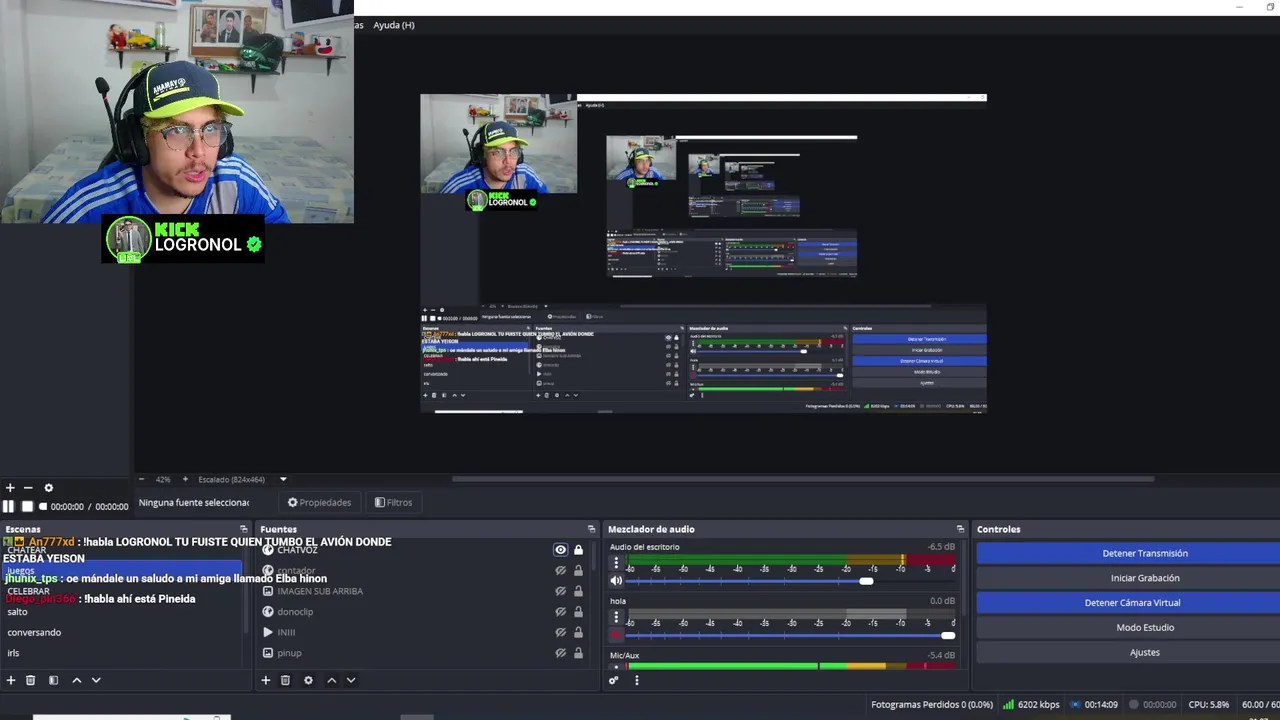Open Audio del escritorio options menu

point(616,563)
